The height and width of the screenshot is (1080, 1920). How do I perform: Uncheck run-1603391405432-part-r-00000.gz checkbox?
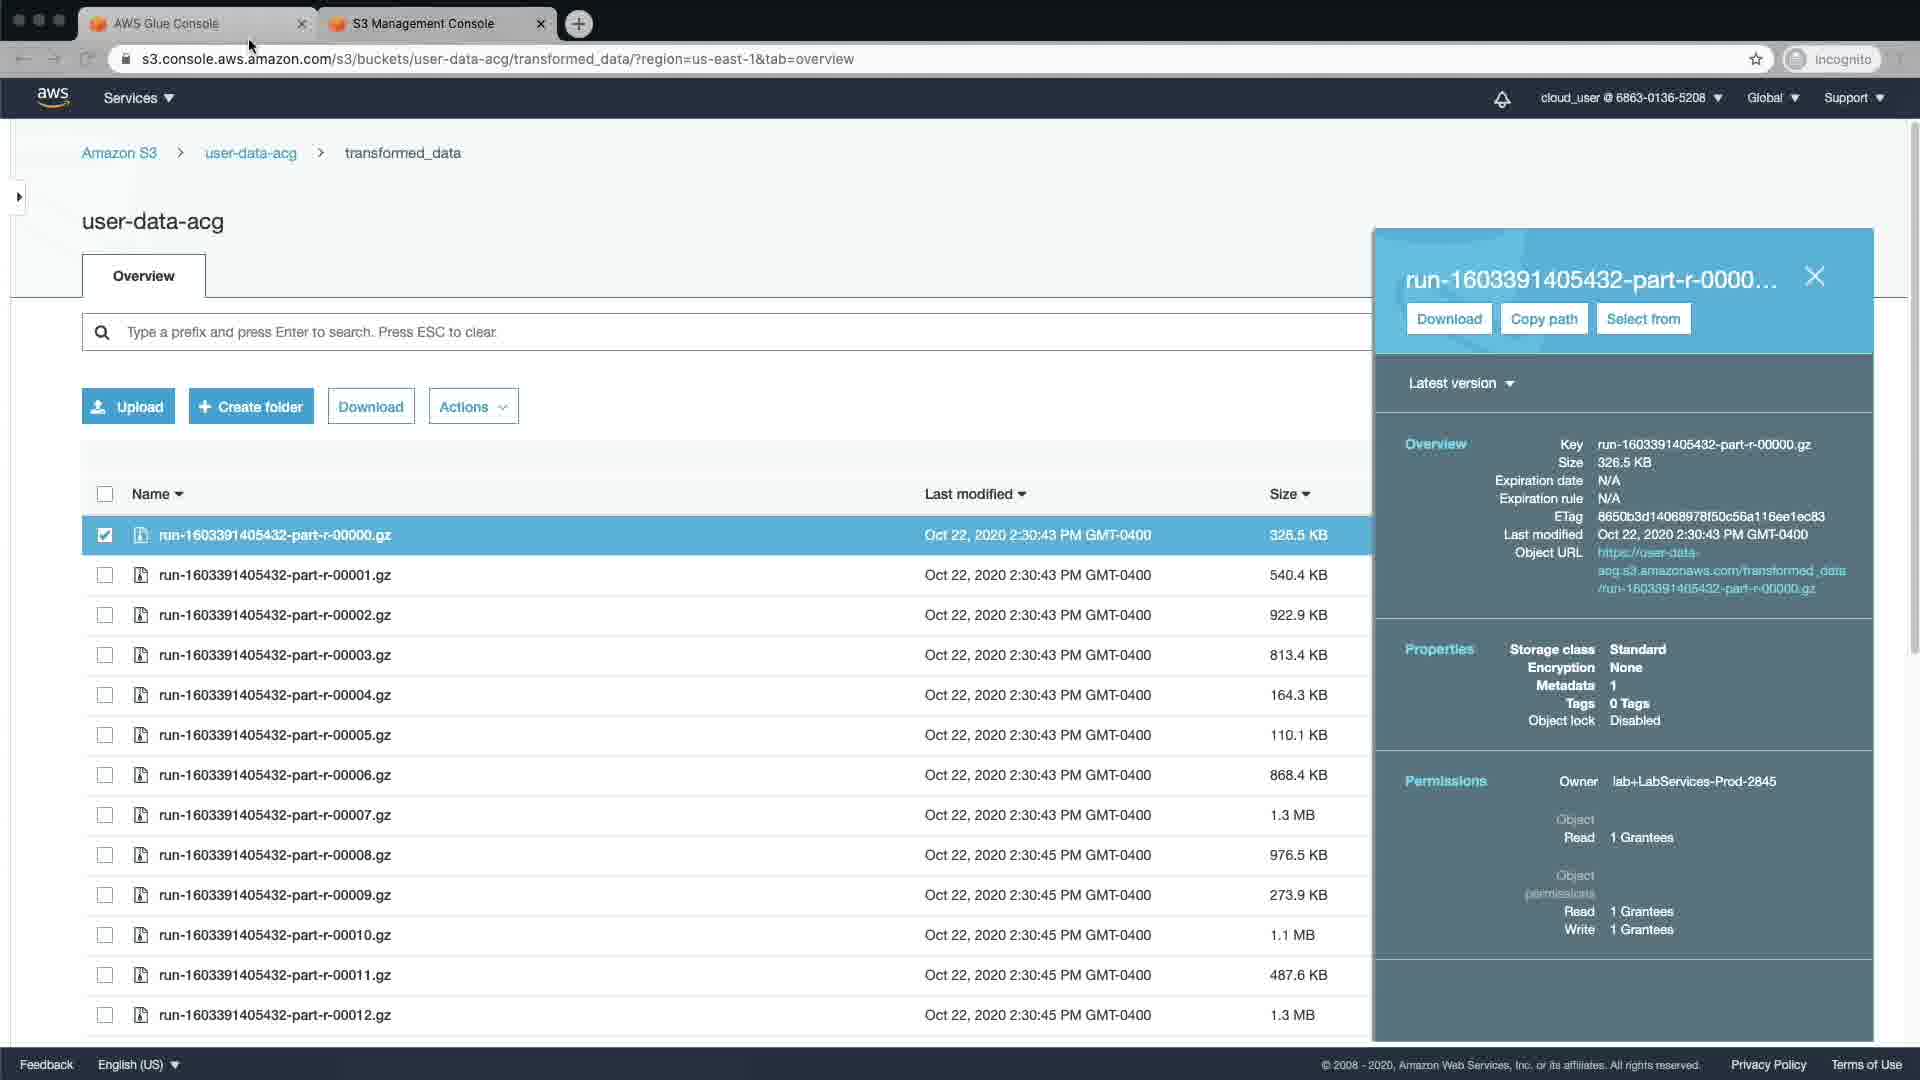(105, 535)
